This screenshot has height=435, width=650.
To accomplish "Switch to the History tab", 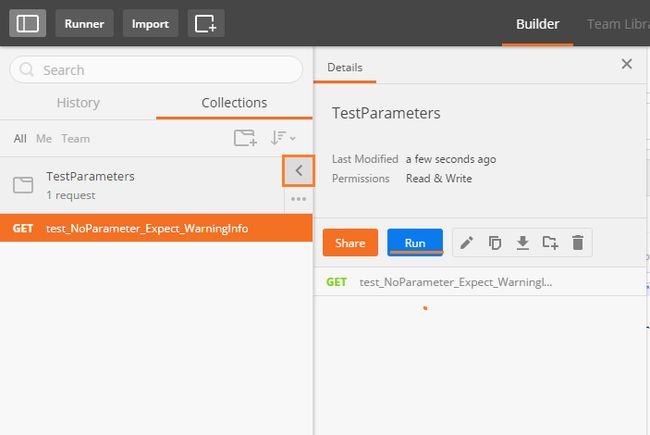I will 78,102.
